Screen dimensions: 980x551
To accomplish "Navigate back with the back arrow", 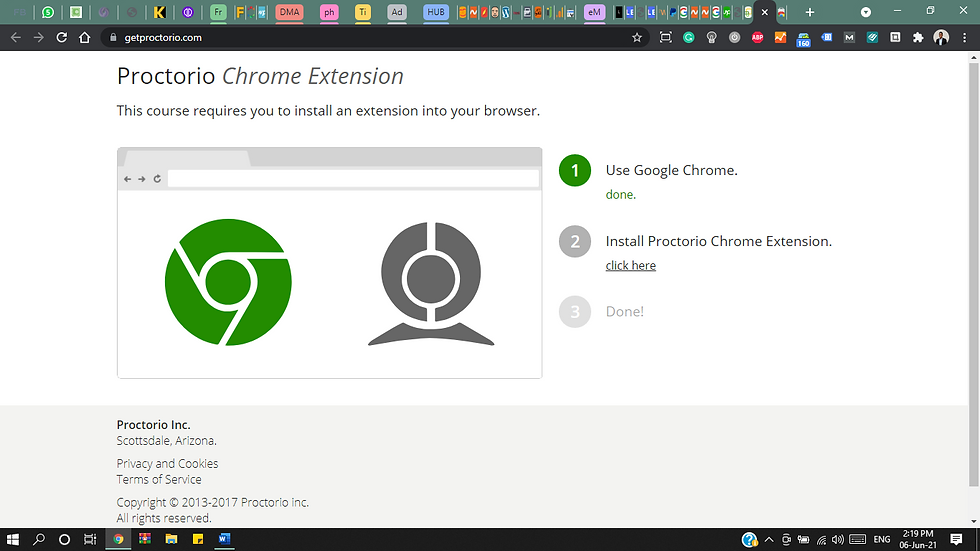I will (x=16, y=37).
